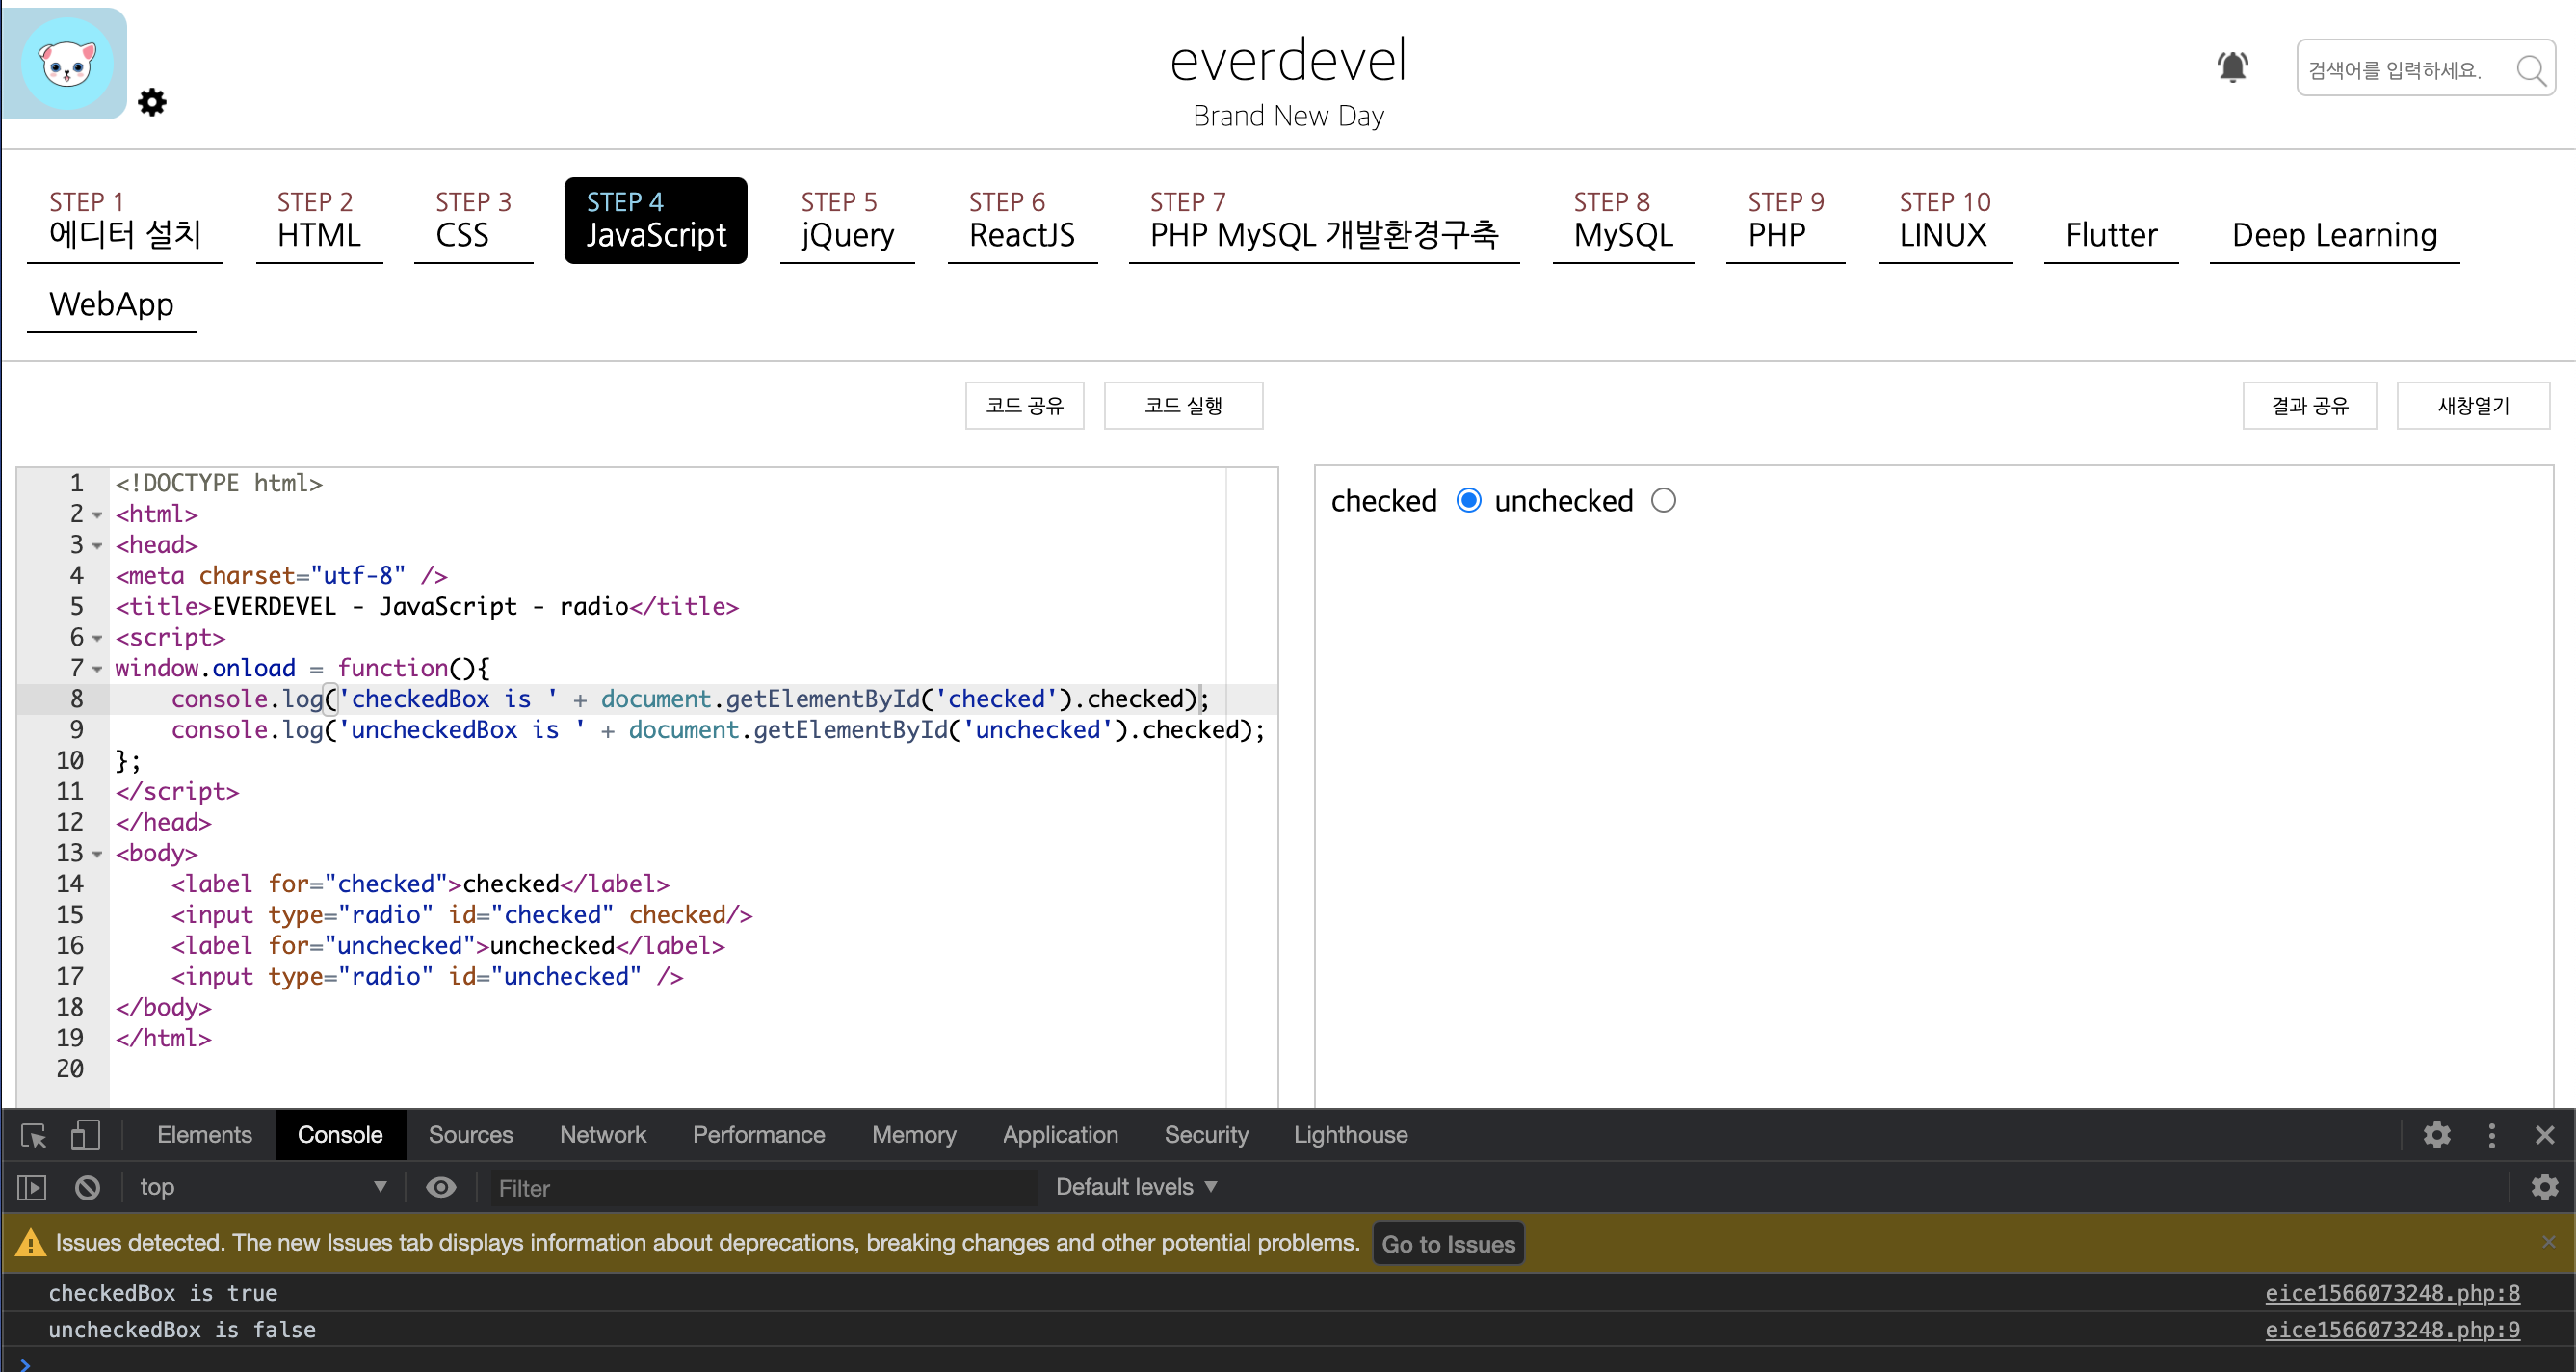Go to STEP 8 MySQL
This screenshot has width=2576, height=1372.
pos(1623,220)
